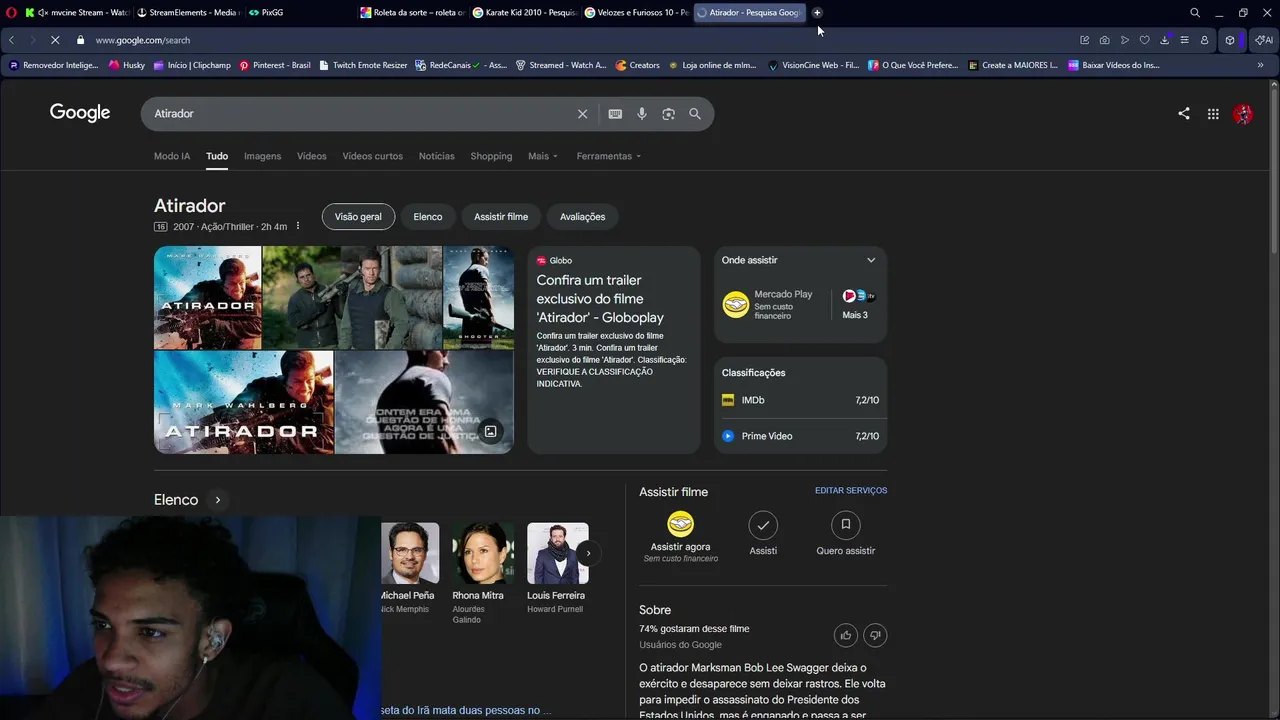Open the Mais search filters dropdown
1280x720 pixels.
pos(543,156)
